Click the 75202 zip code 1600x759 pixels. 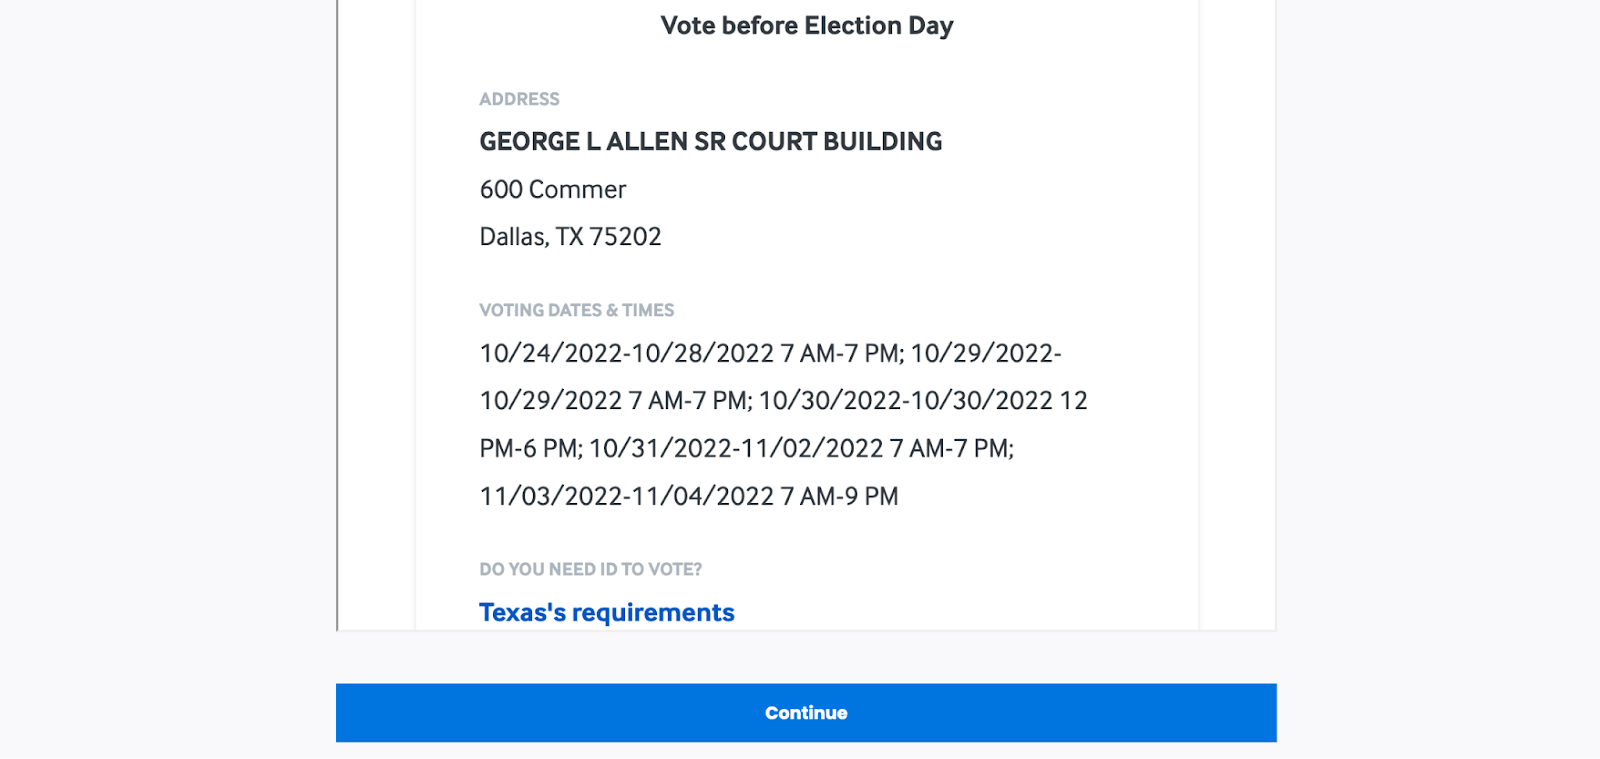(625, 237)
